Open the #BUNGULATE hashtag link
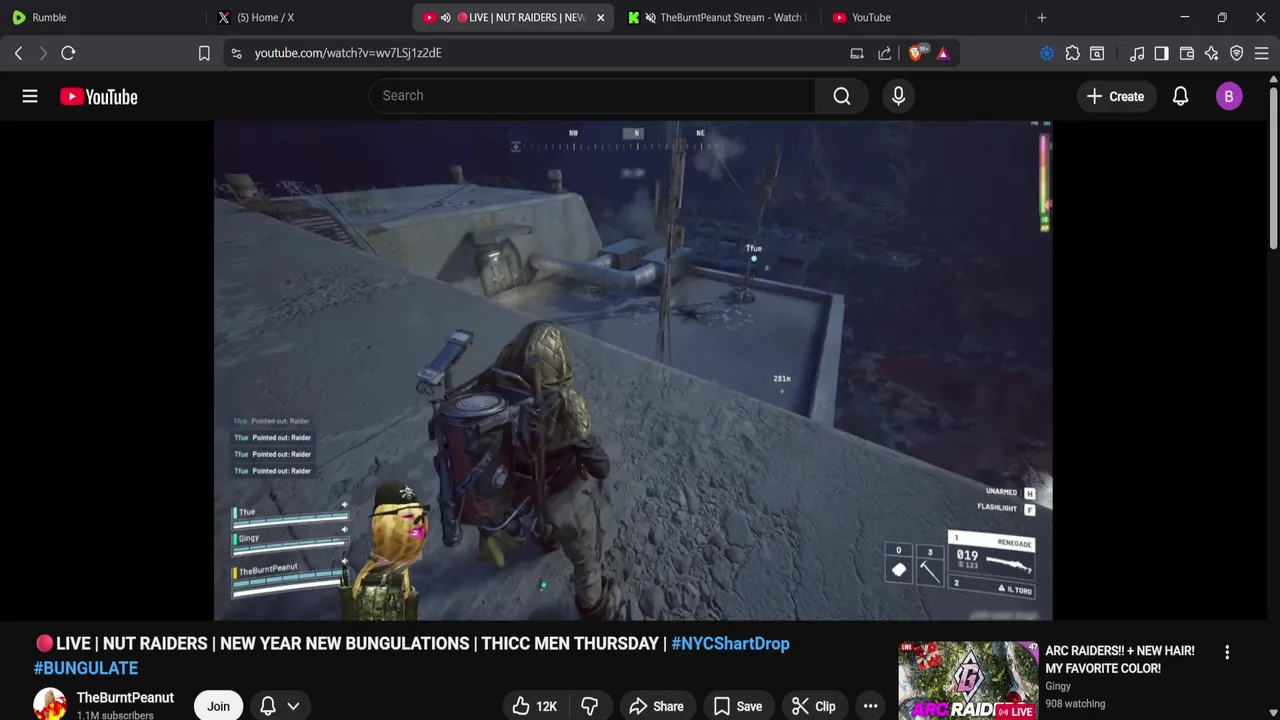 pos(86,668)
